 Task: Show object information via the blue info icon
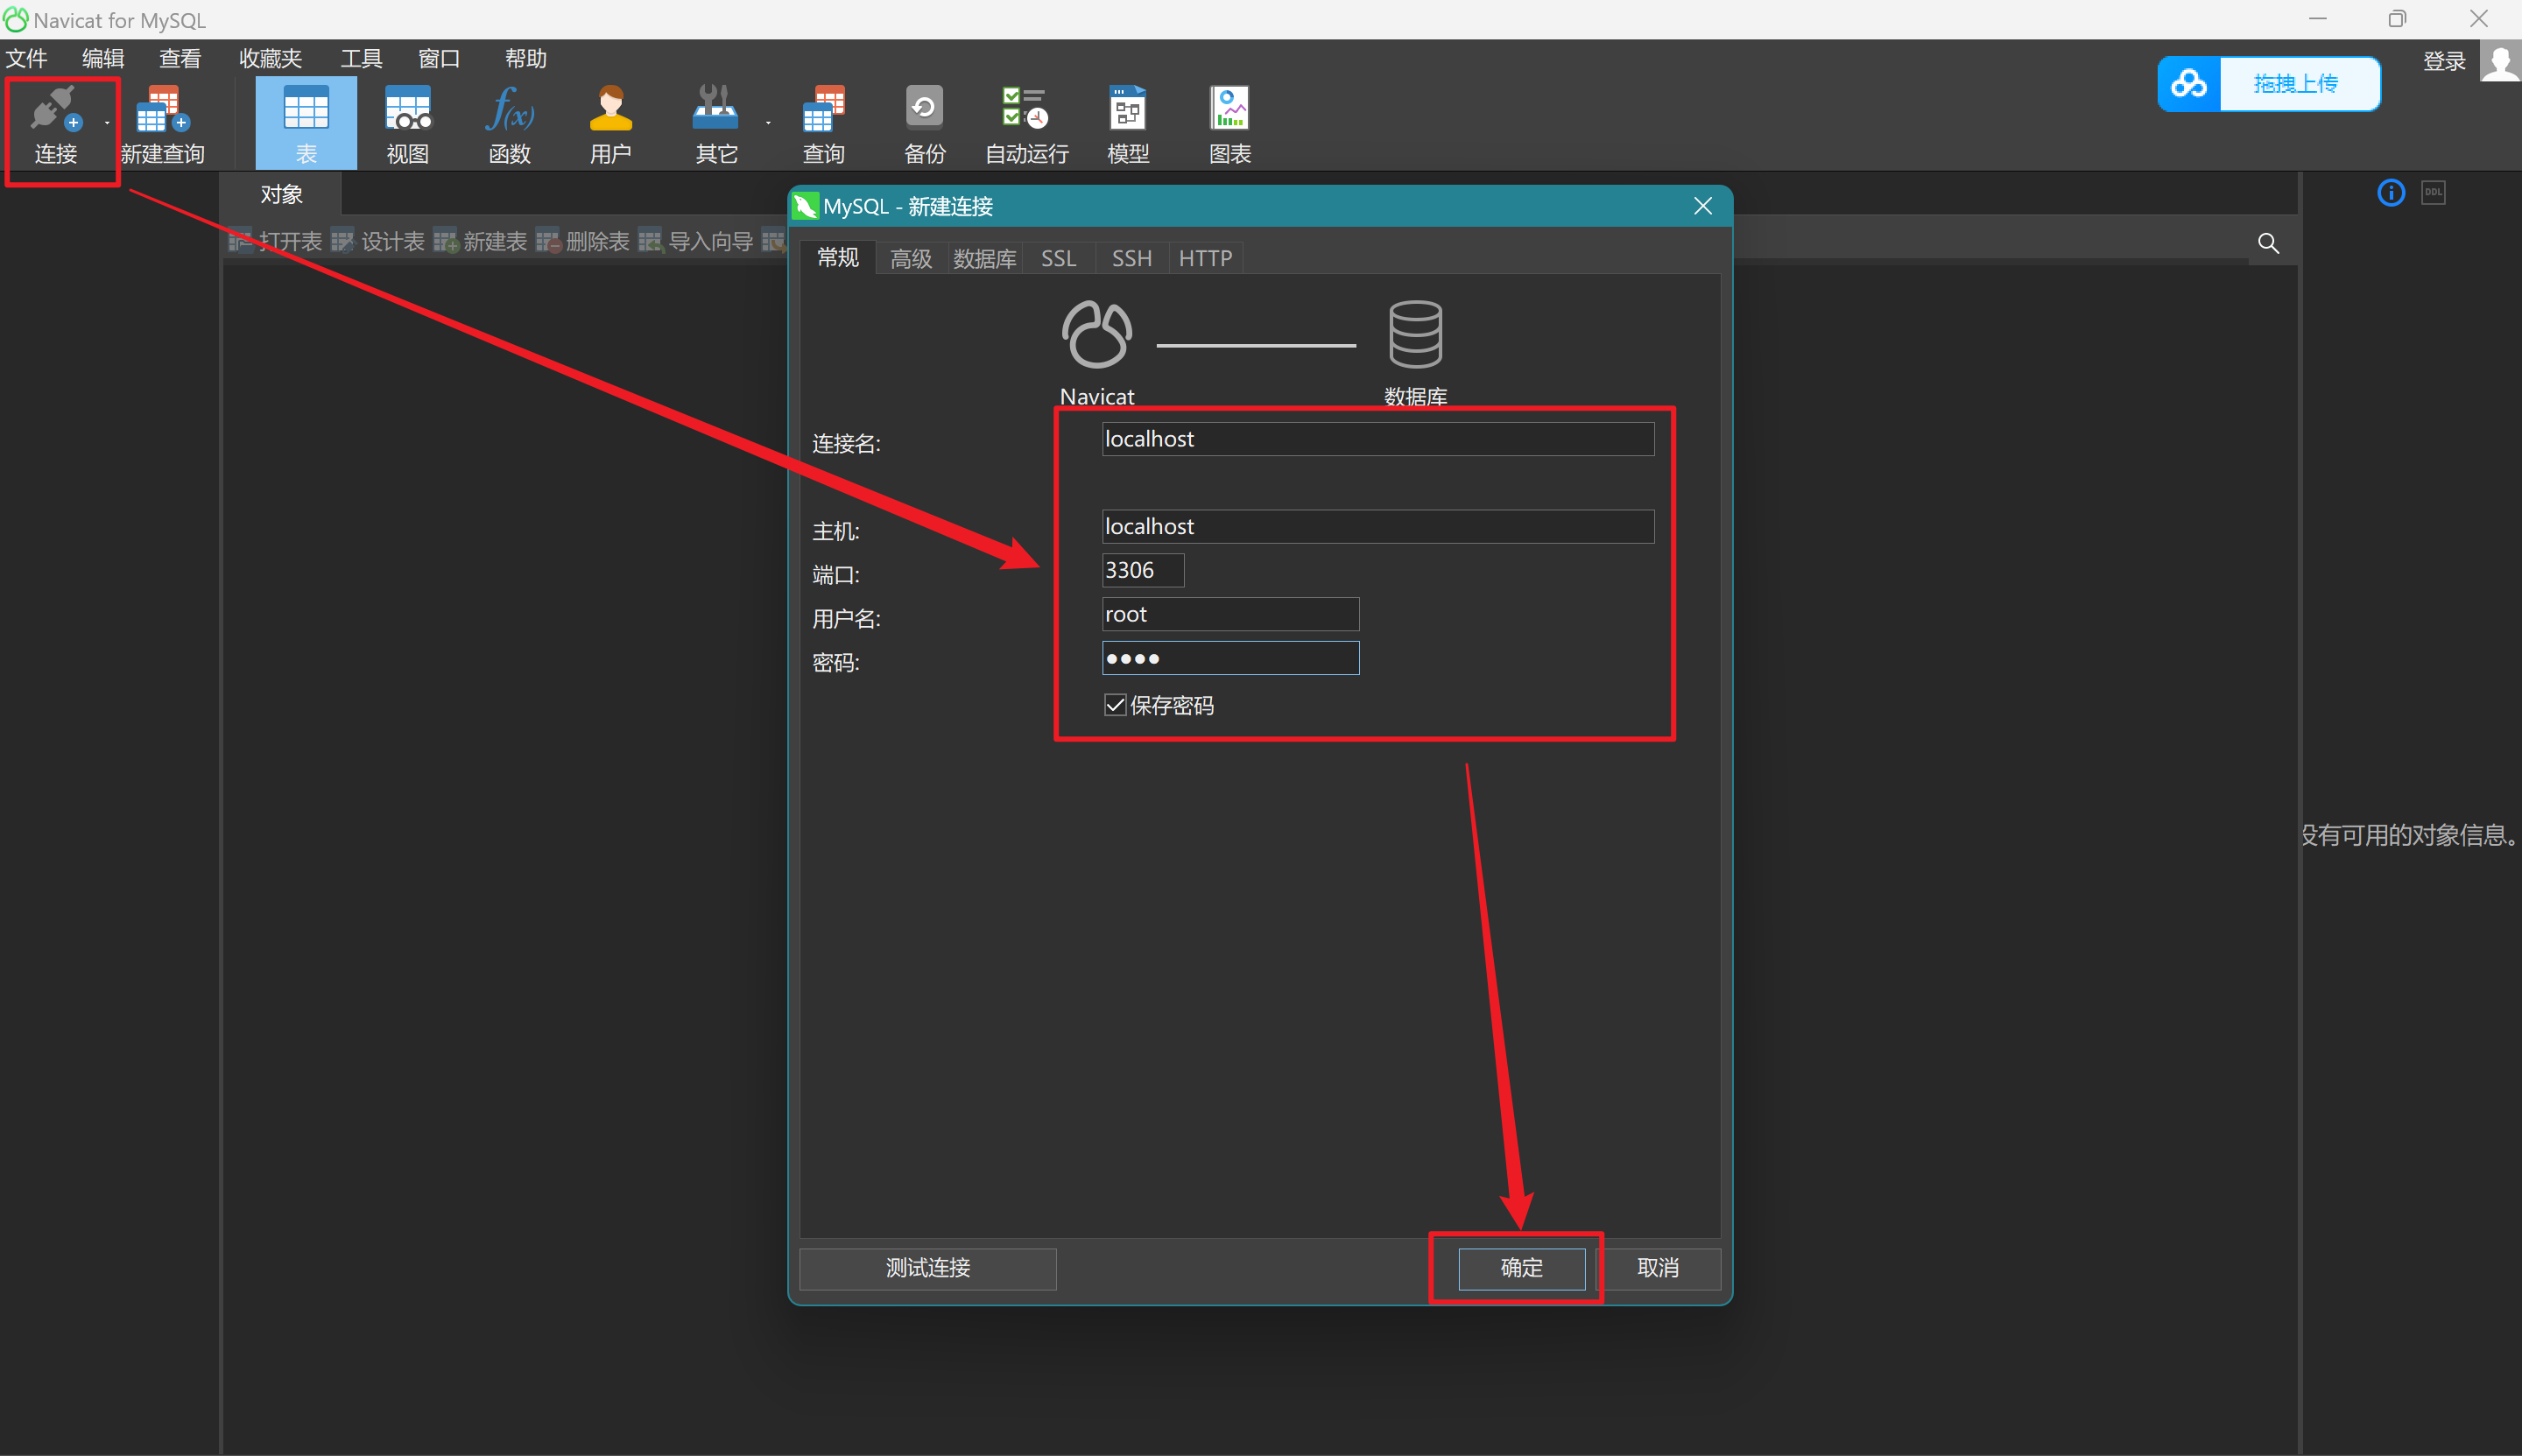(x=2391, y=193)
